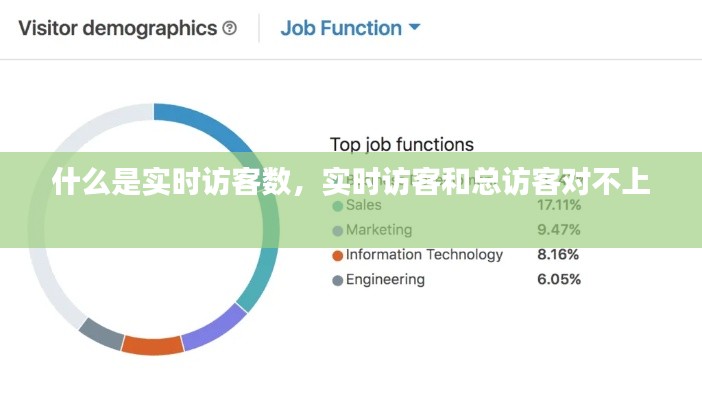The width and height of the screenshot is (702, 400).
Task: Click the green Sales legend dot
Action: click(x=337, y=206)
